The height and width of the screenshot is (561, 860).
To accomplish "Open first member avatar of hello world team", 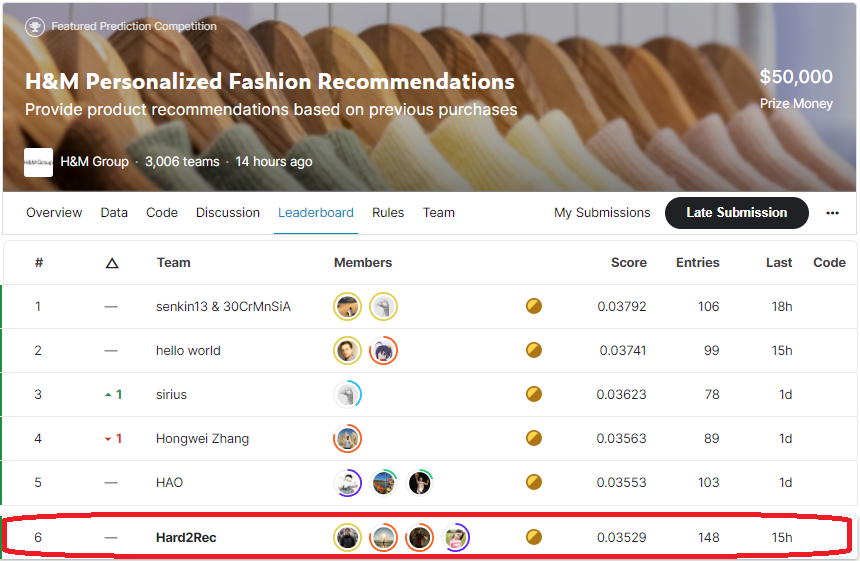I will coord(347,350).
